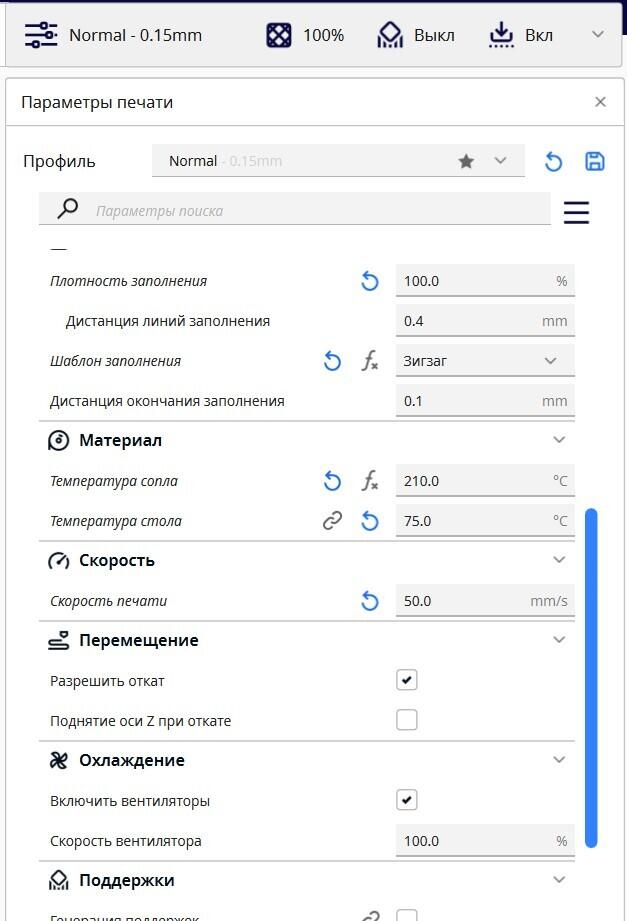Click the Поддержки support icon
The width and height of the screenshot is (627, 921).
tap(58, 880)
